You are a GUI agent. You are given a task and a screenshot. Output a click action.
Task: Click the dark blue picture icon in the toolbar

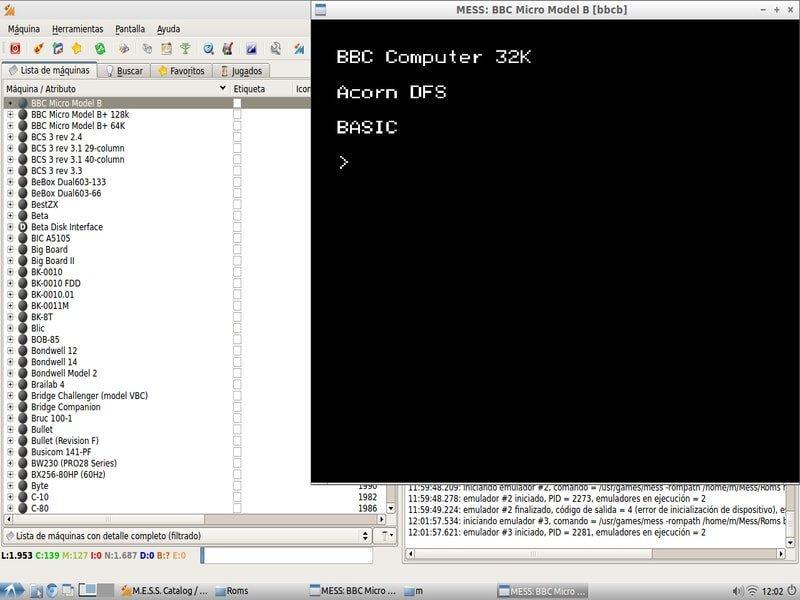tap(251, 48)
